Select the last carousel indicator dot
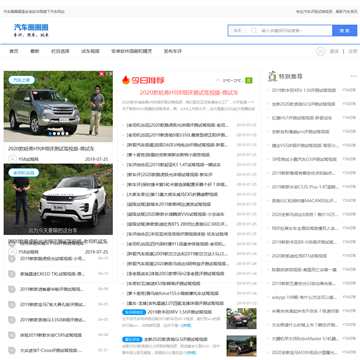Image resolution: width=360 pixels, height=360 pixels. click(x=67, y=134)
